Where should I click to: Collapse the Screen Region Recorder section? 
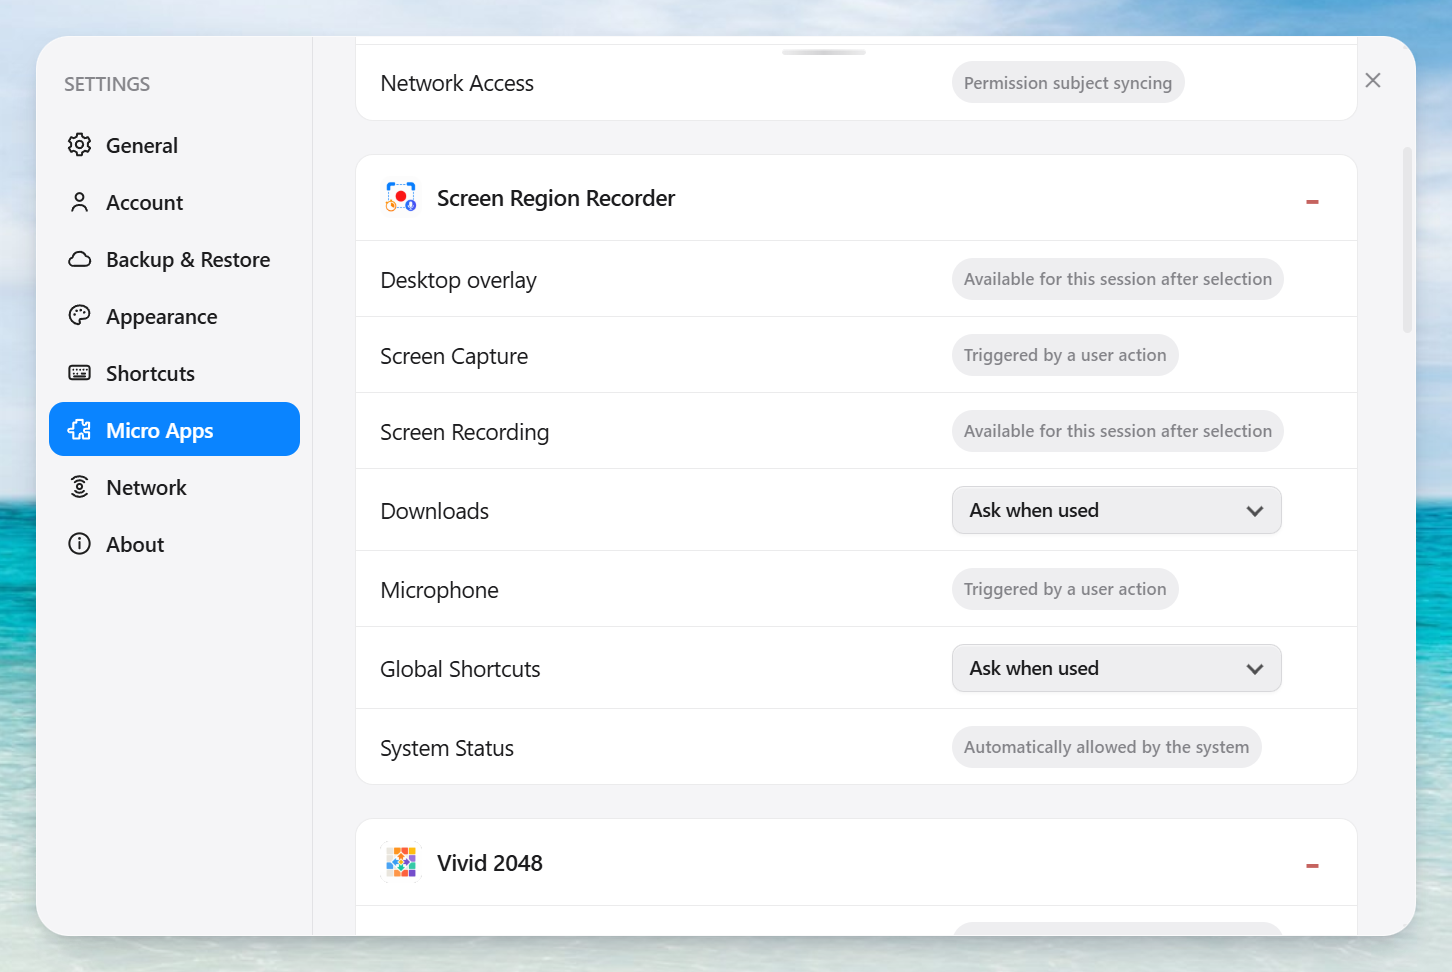(x=1312, y=202)
